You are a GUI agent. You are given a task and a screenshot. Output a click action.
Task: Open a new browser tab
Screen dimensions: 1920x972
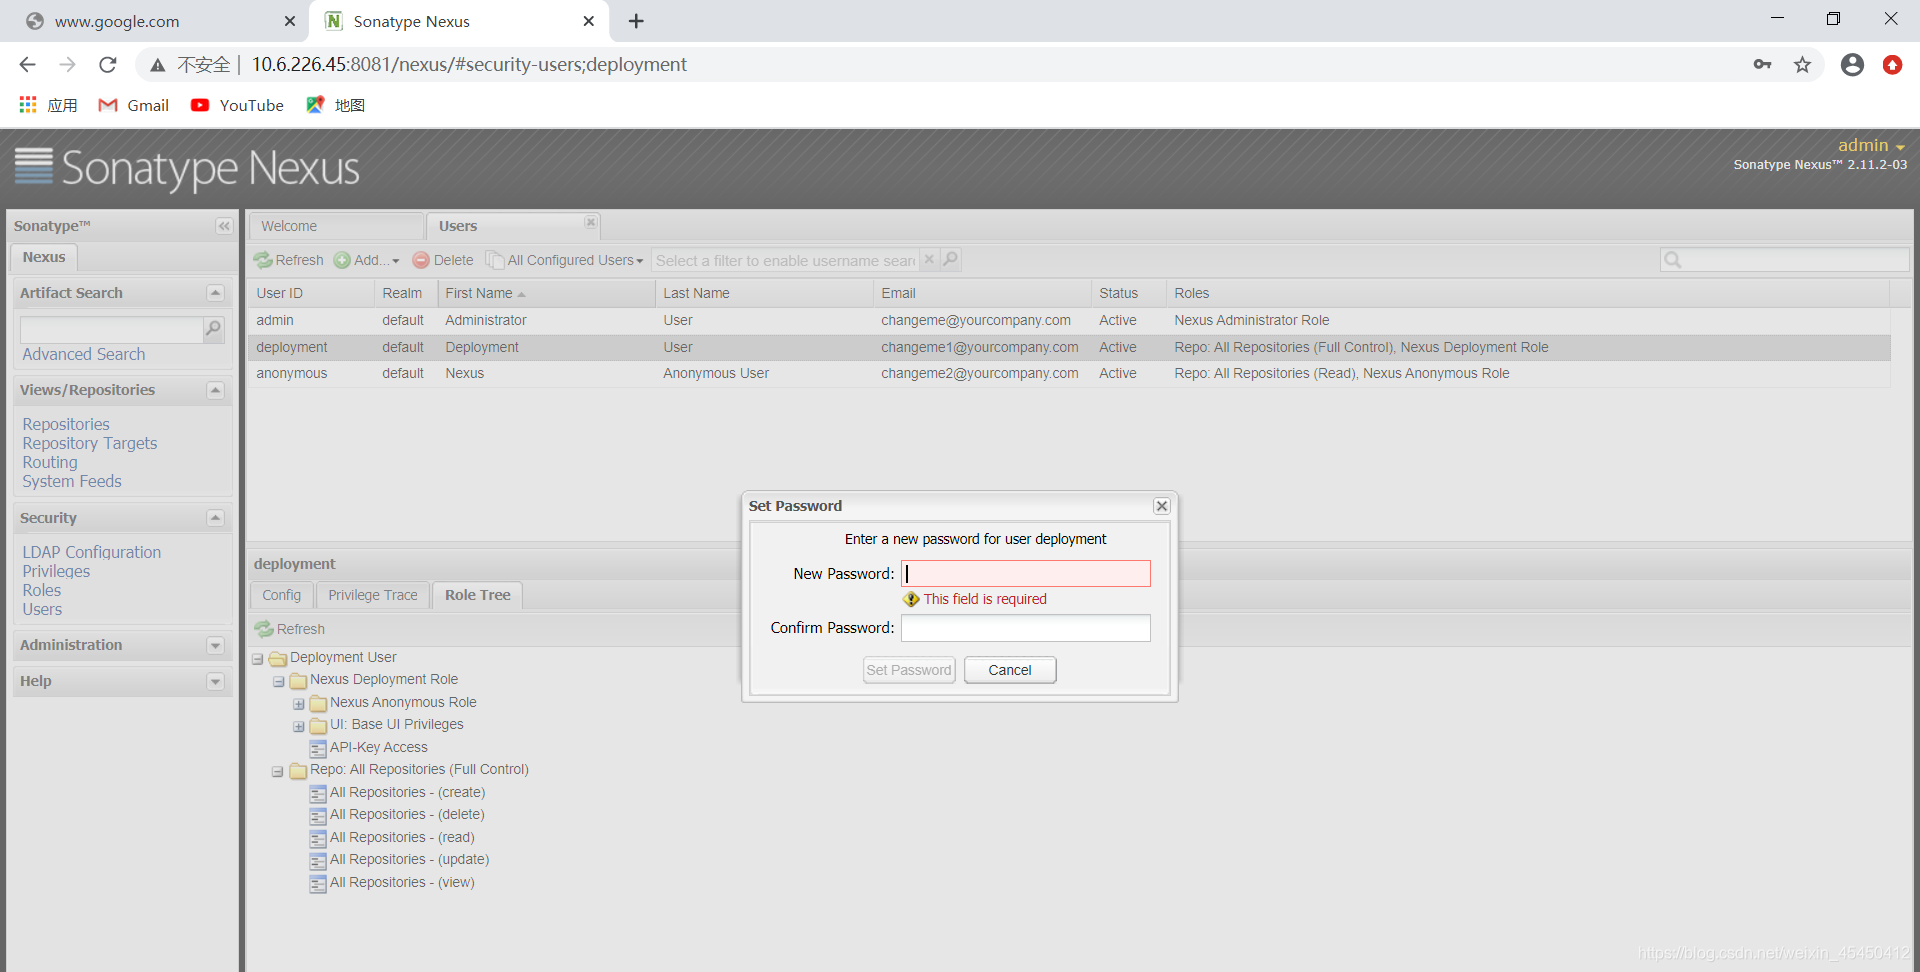point(636,21)
